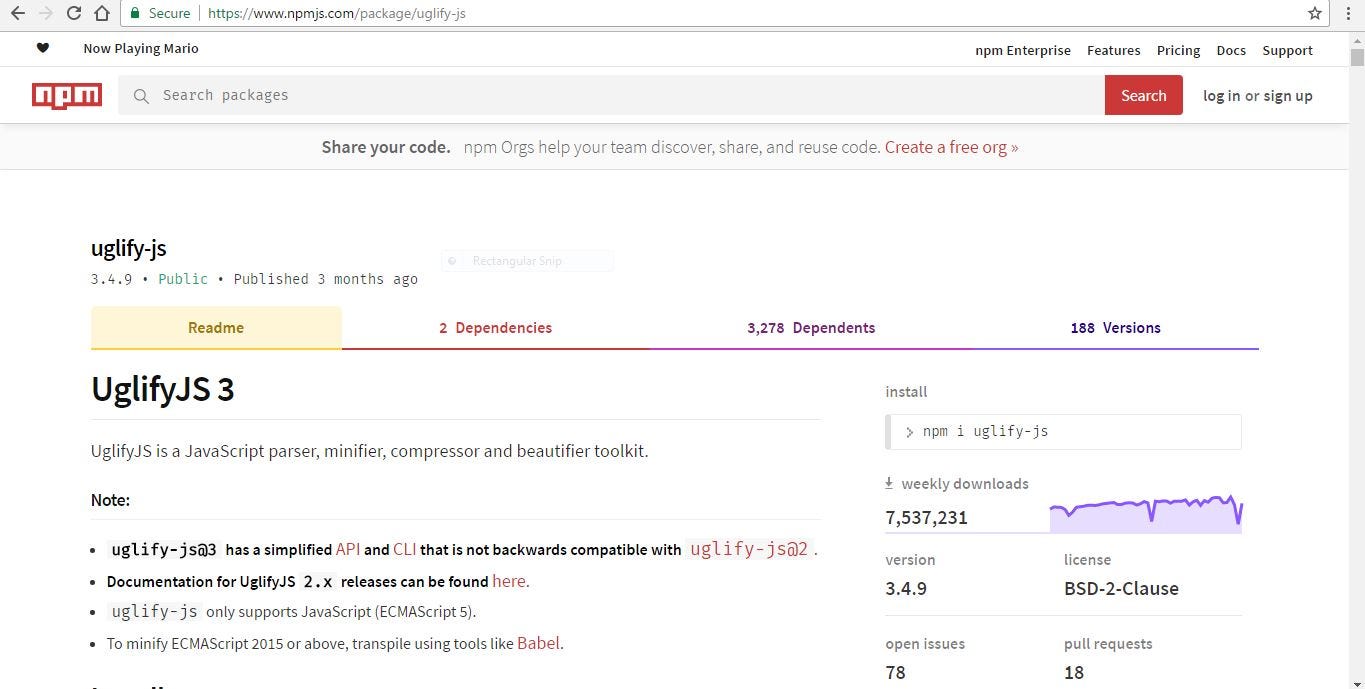Screen dimensions: 1365x689
Task: Click Now Playing Mario text
Action: [141, 48]
